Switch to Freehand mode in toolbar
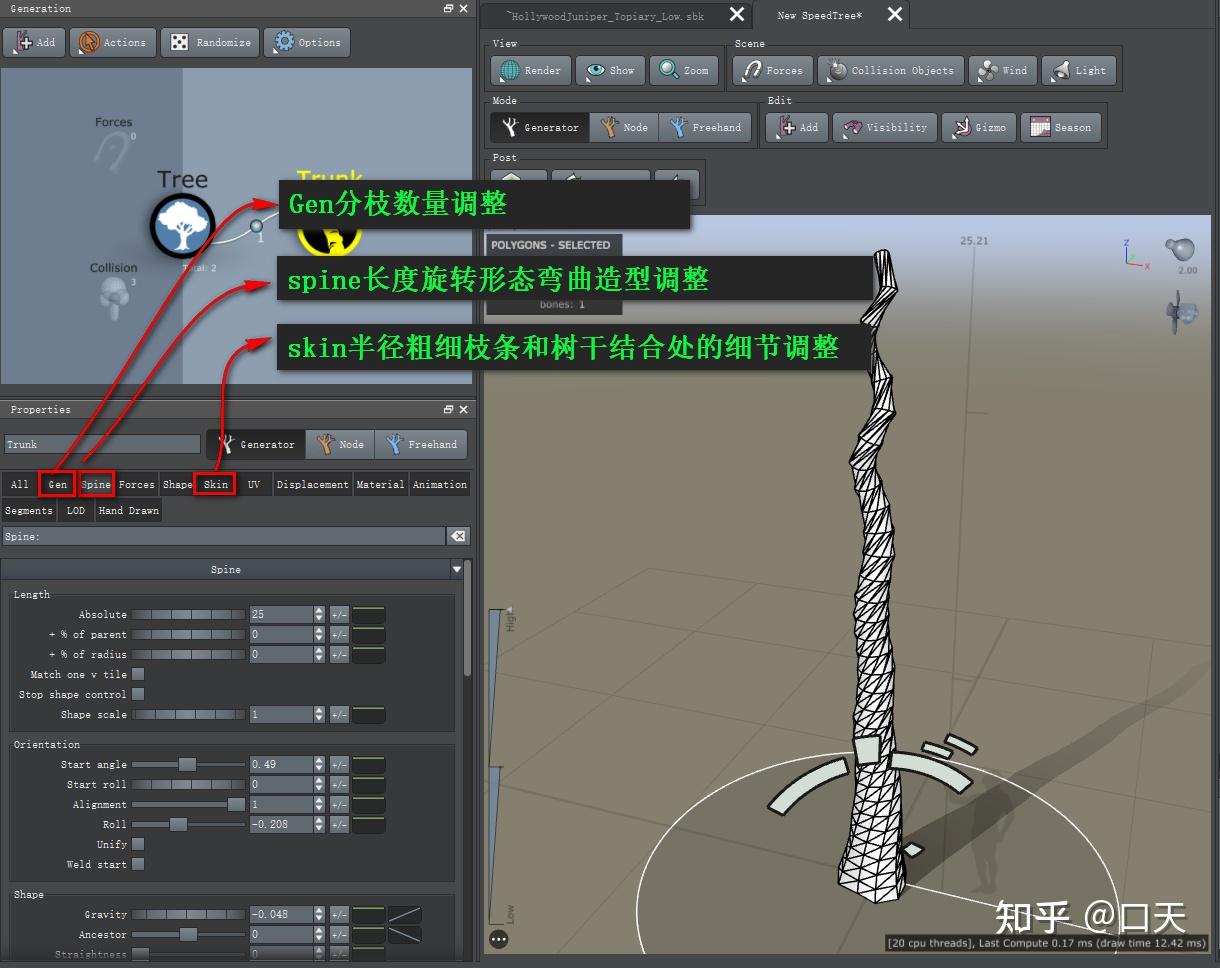The image size is (1220, 968). click(706, 127)
